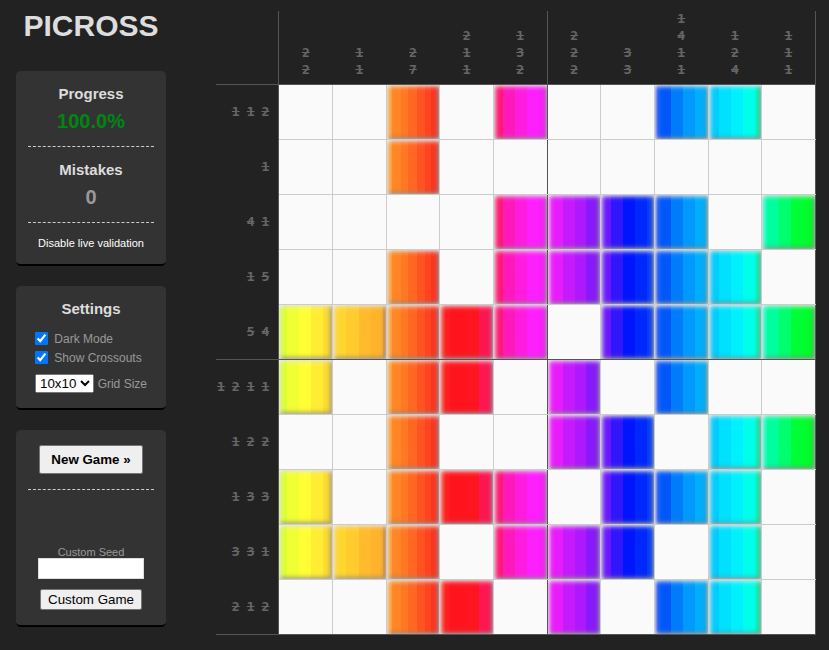This screenshot has height=650, width=829.
Task: Select the green cell in row clued '1 2 2'
Action: pos(788,442)
